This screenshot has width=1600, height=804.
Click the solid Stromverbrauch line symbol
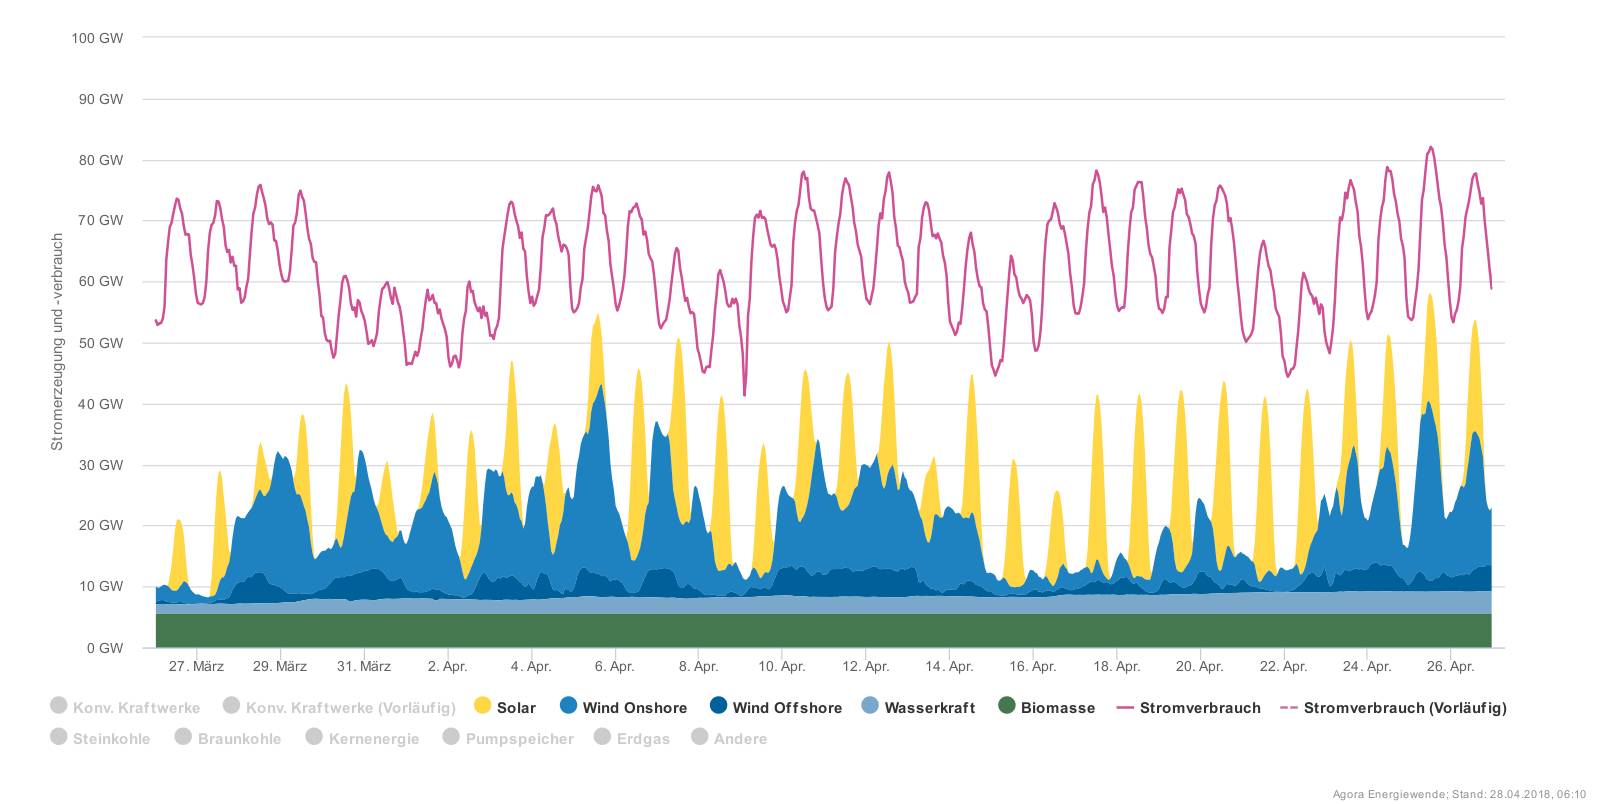click(x=1126, y=708)
